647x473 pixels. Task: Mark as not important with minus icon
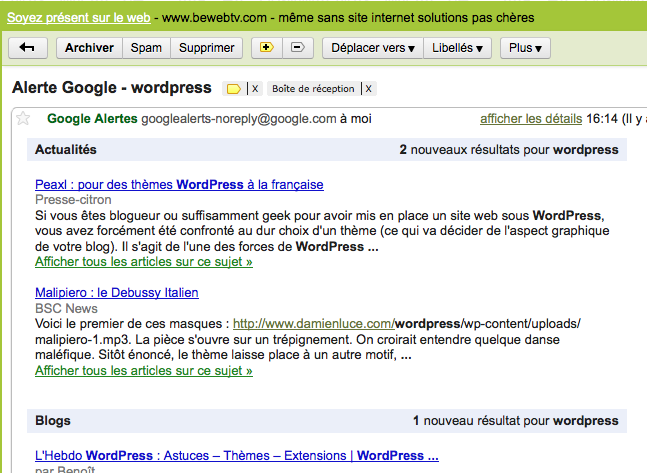point(298,48)
